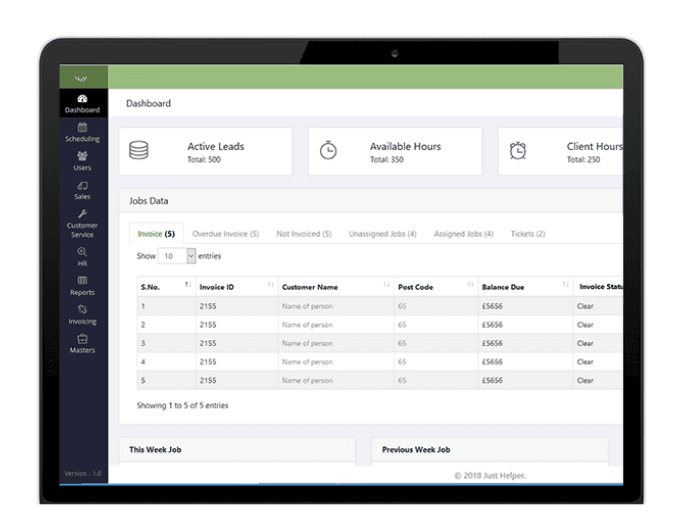Click Total: 250 under Client Hours
The width and height of the screenshot is (685, 527).
tap(583, 159)
